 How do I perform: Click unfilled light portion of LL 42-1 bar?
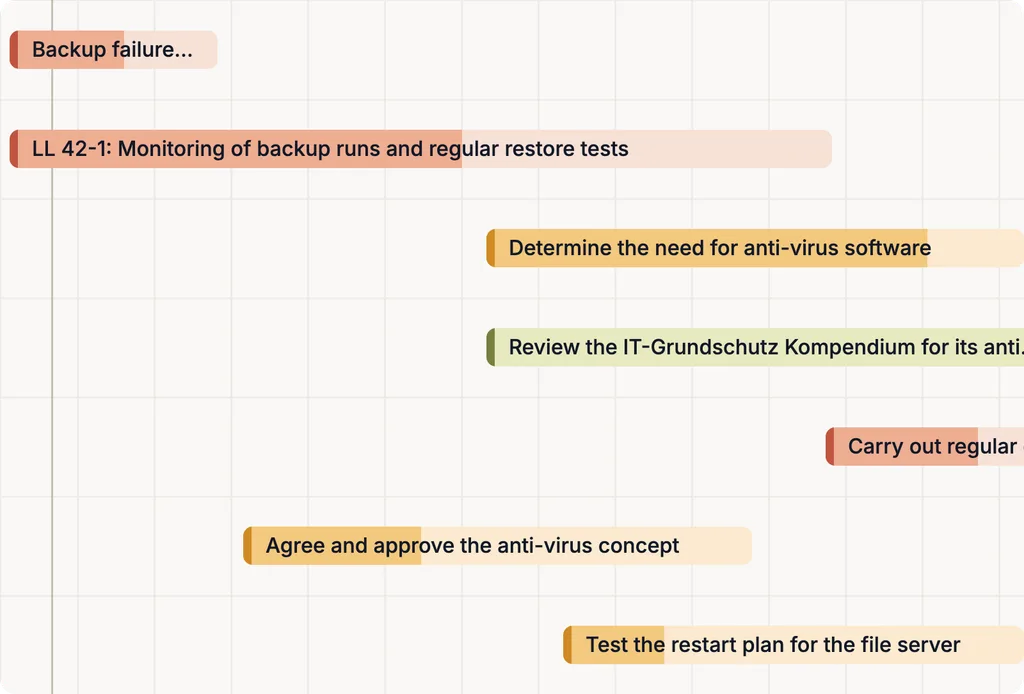coord(647,149)
